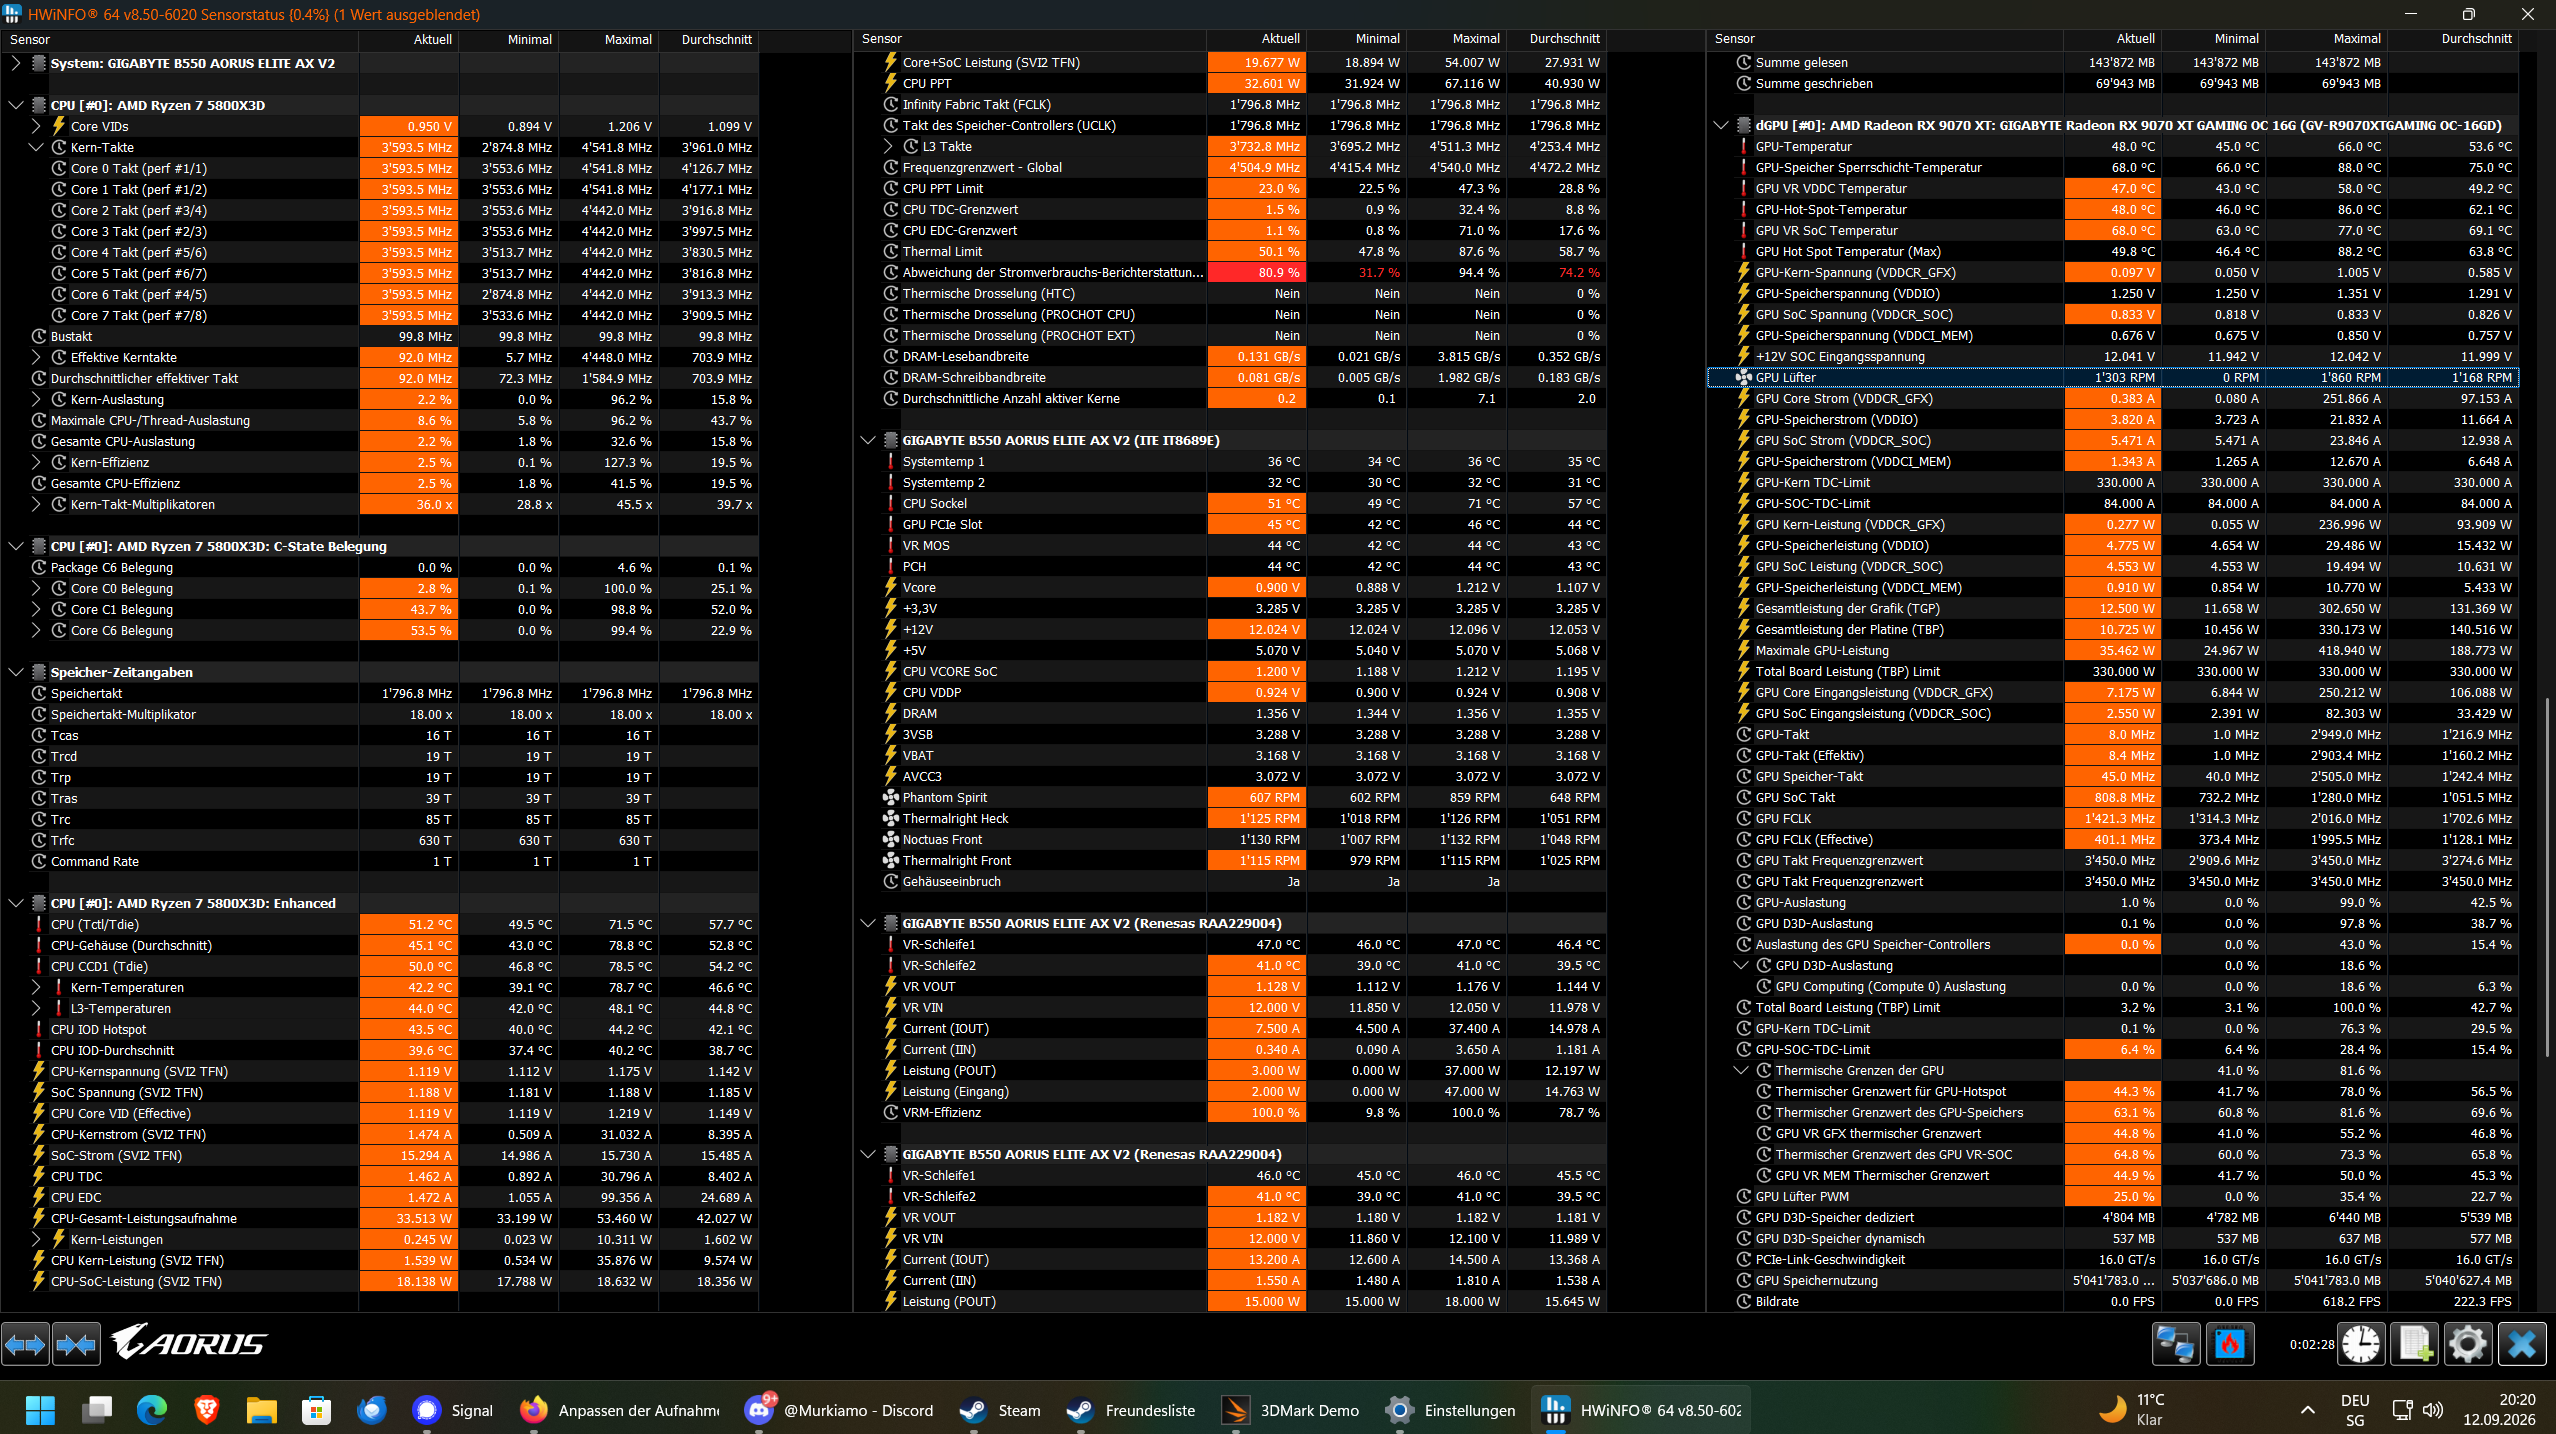
Task: Select the CPU-Gesamt-Leistungsaufnahme row
Action: pyautogui.click(x=380, y=1218)
